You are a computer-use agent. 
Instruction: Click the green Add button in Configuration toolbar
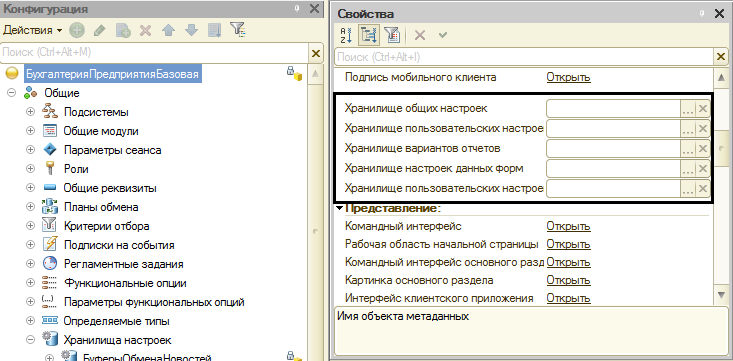click(x=77, y=31)
